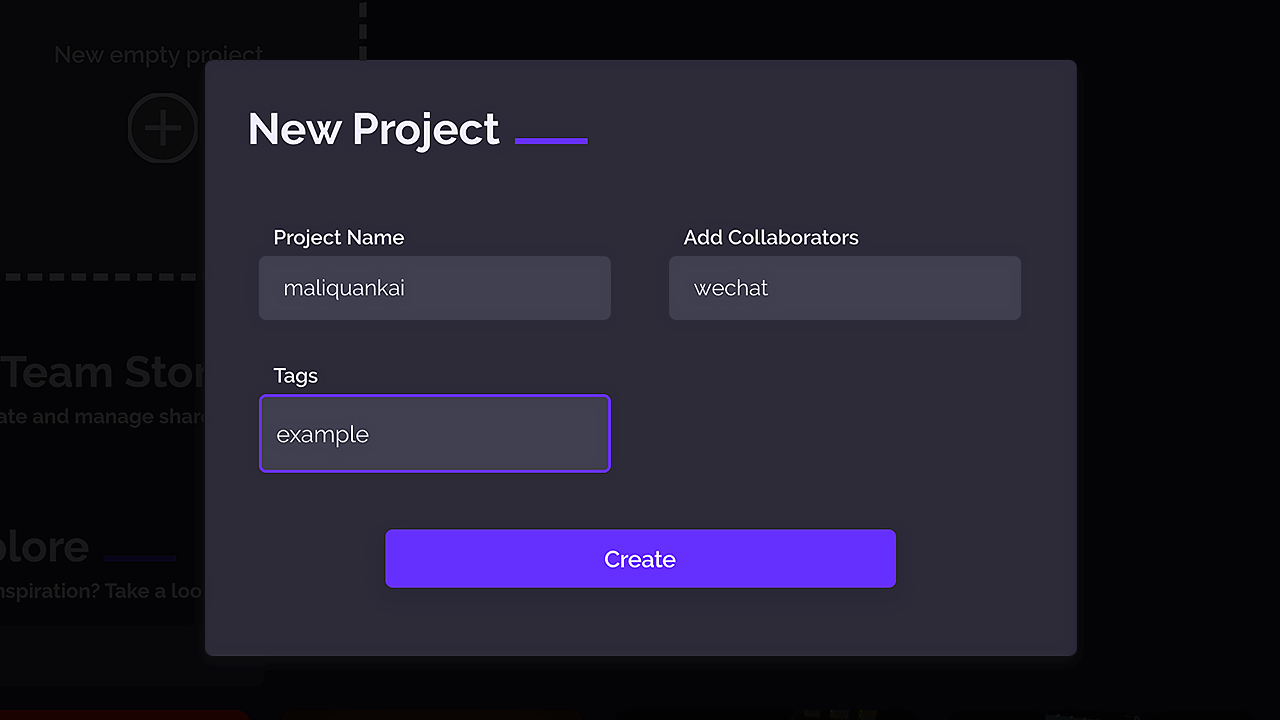Click the "New Project" dialog heading
The height and width of the screenshot is (720, 1280).
[x=373, y=129]
